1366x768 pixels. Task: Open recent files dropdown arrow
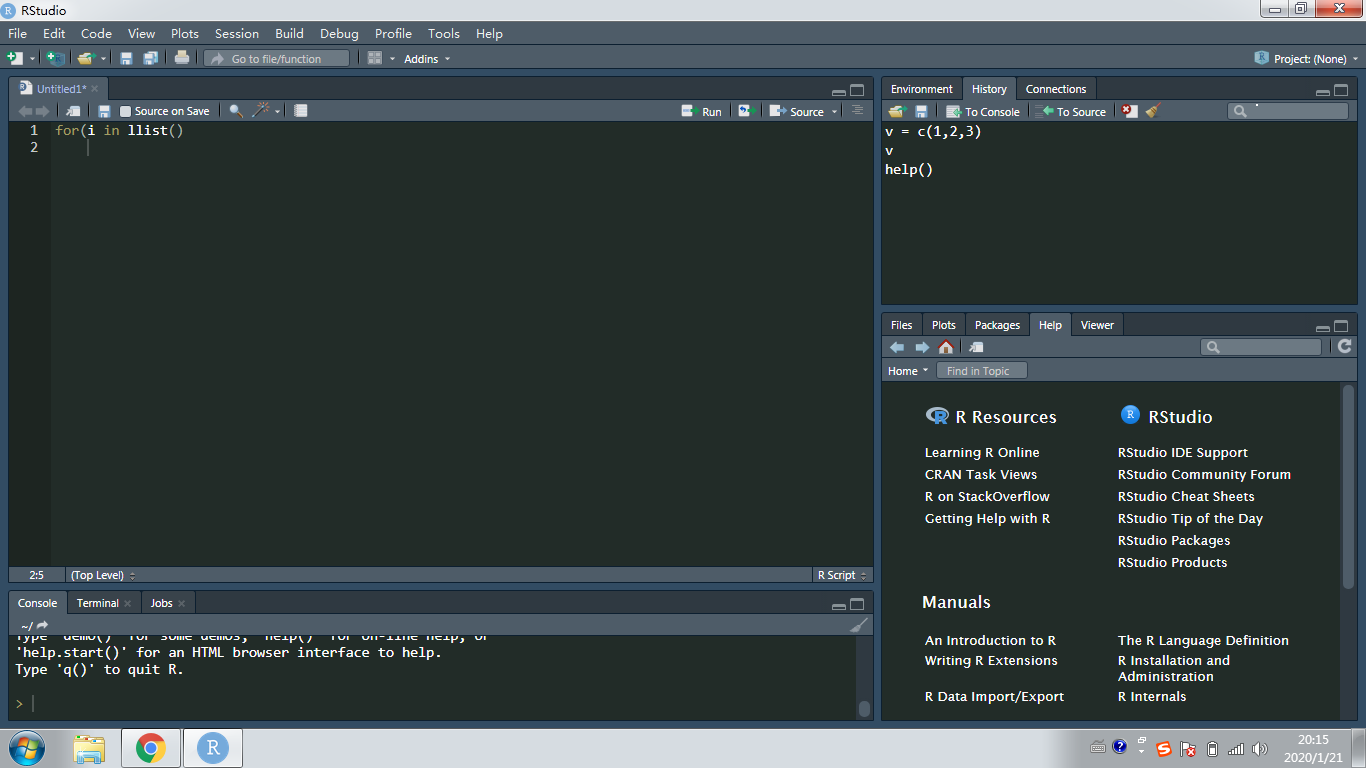click(x=103, y=59)
